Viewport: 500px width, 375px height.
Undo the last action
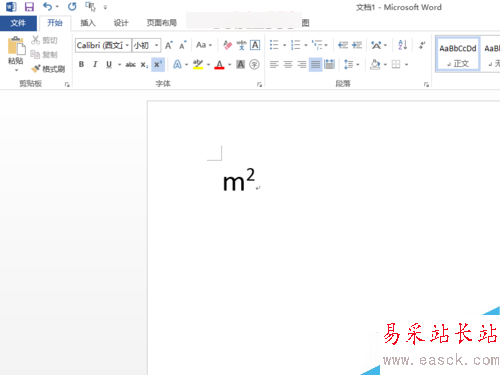(48, 6)
